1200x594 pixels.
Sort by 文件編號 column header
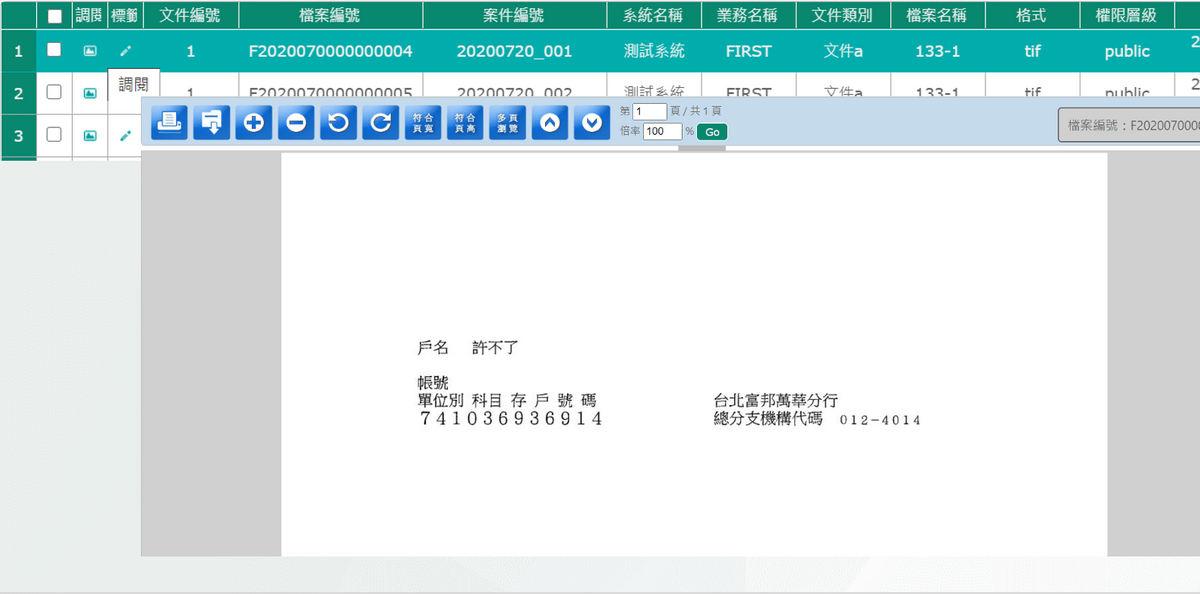point(189,16)
